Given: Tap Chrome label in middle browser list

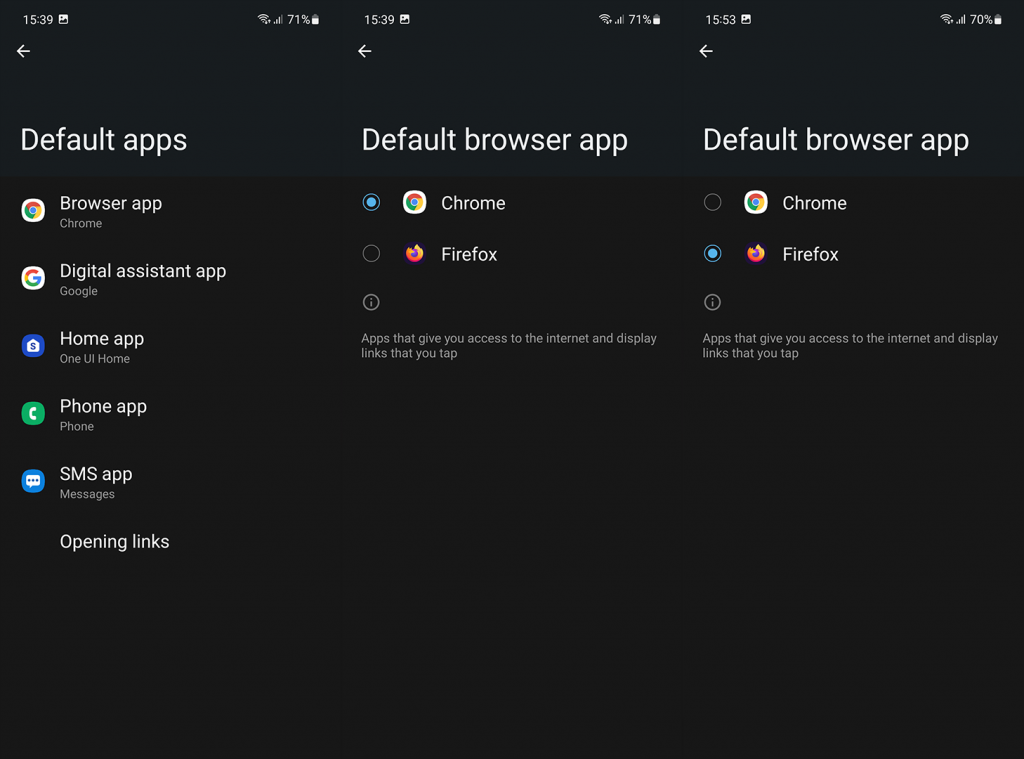Looking at the screenshot, I should 473,203.
